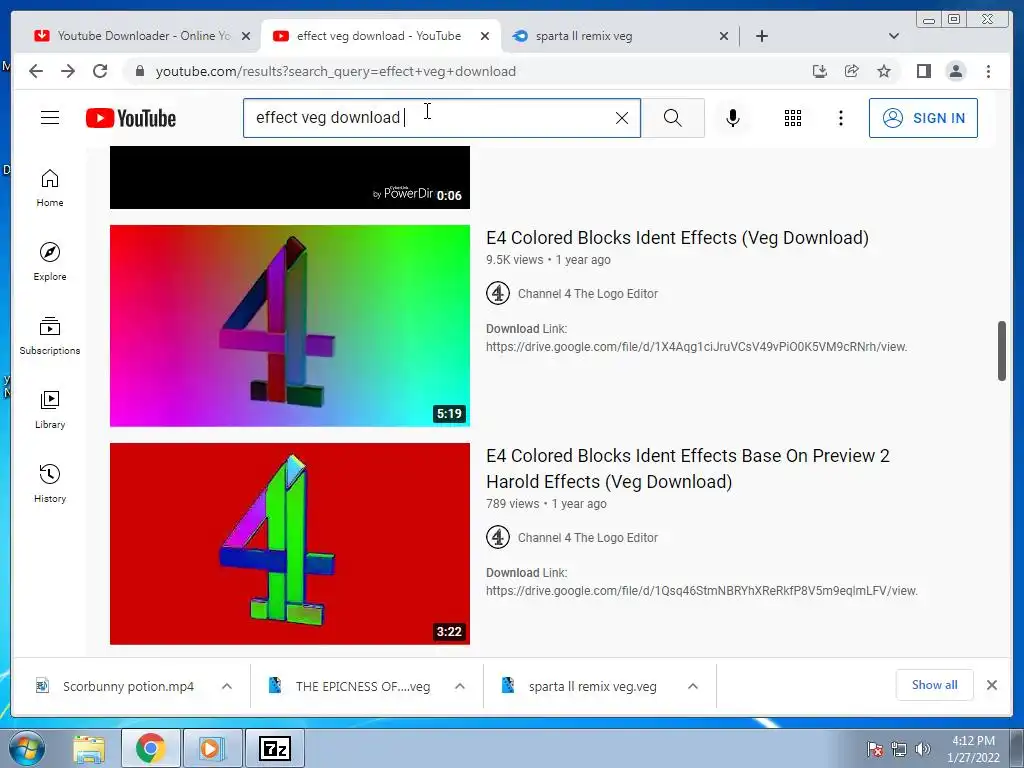Bookmark this page with the star
This screenshot has height=768, width=1024.
coord(884,71)
